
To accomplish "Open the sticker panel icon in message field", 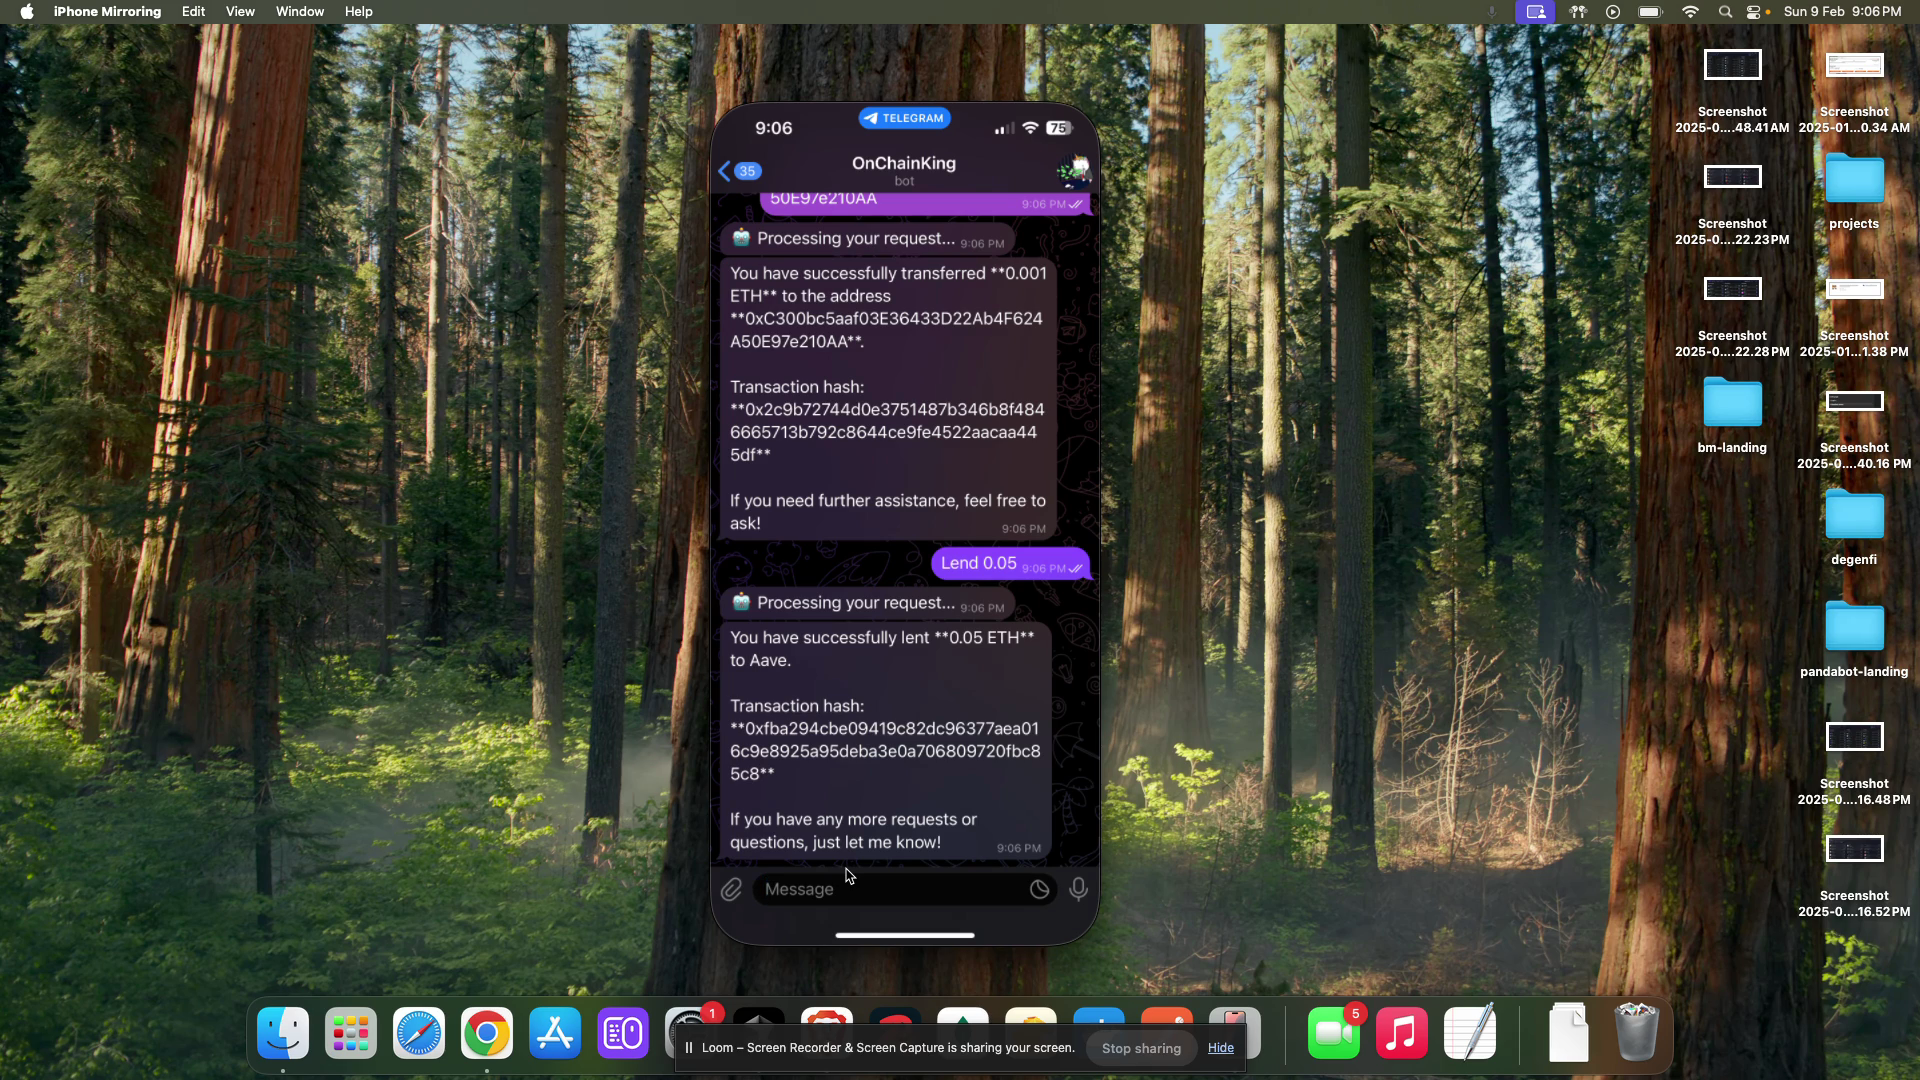I will tap(1039, 889).
